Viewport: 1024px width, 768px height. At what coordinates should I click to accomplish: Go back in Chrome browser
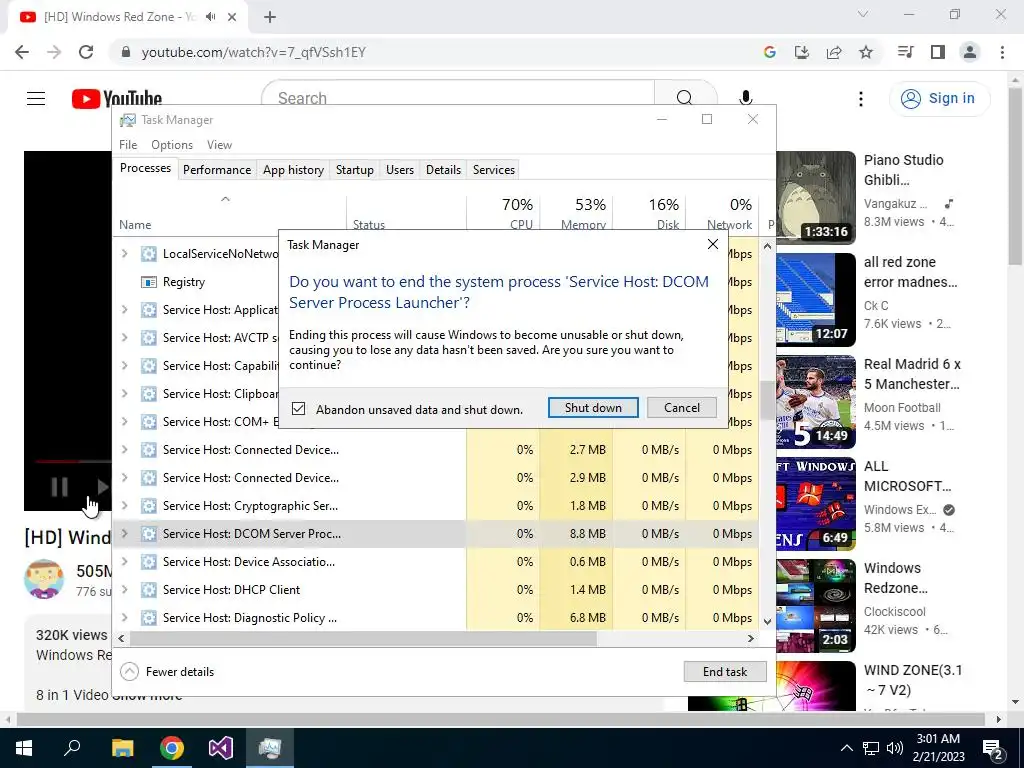click(22, 52)
